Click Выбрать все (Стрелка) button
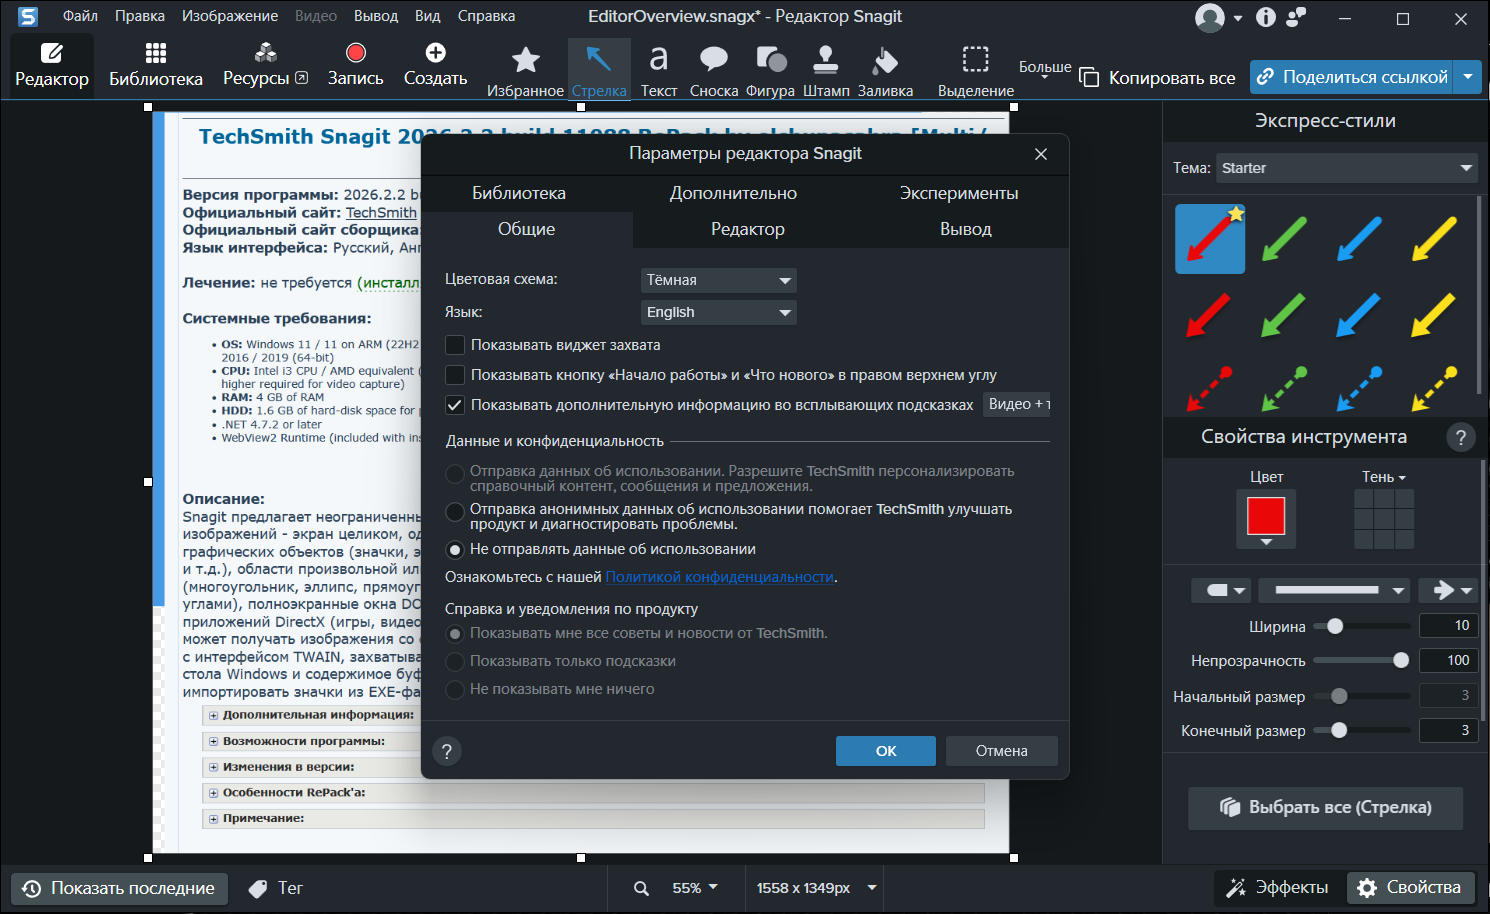 click(1325, 808)
